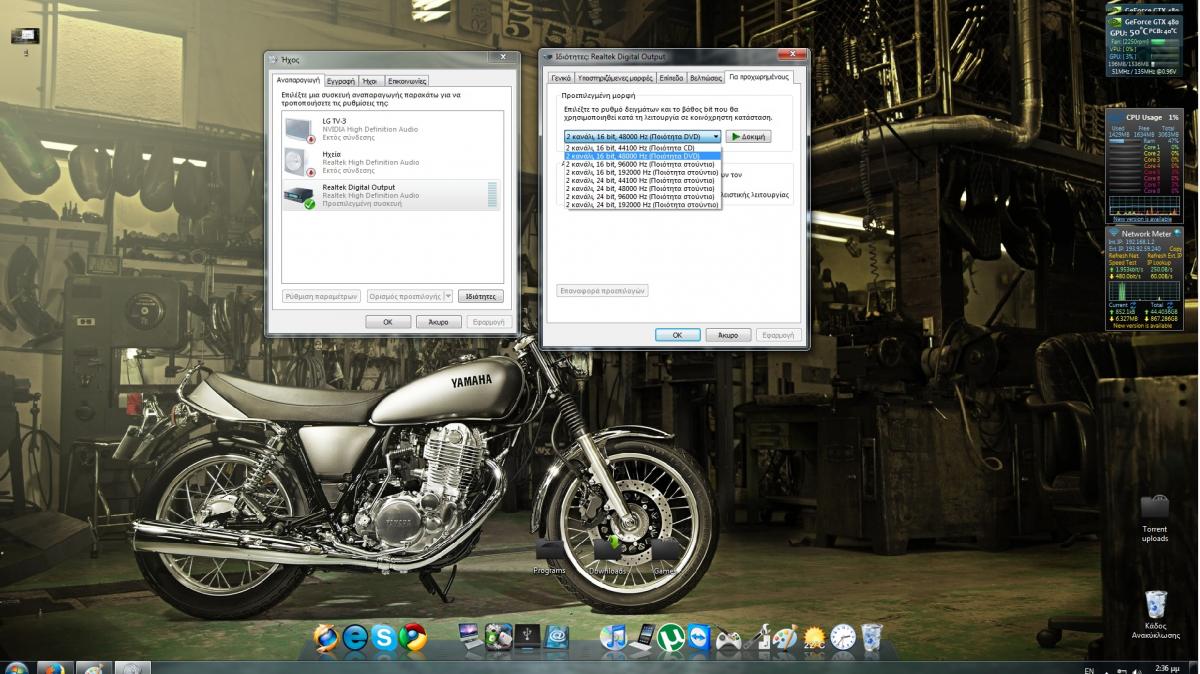The image size is (1200, 674).
Task: Open the iMac computer dock icon
Action: pos(470,636)
